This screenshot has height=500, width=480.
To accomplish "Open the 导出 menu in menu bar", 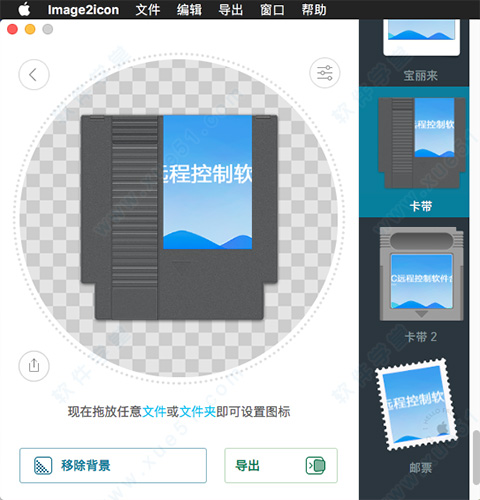I will click(231, 9).
